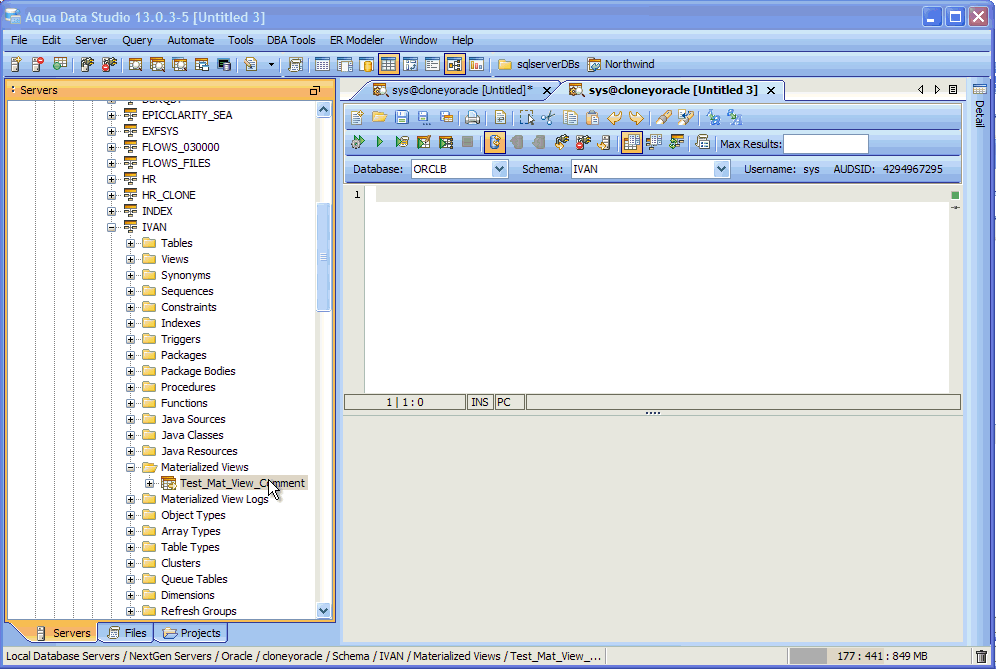Click the Servers tree scroll-up arrow

323,109
